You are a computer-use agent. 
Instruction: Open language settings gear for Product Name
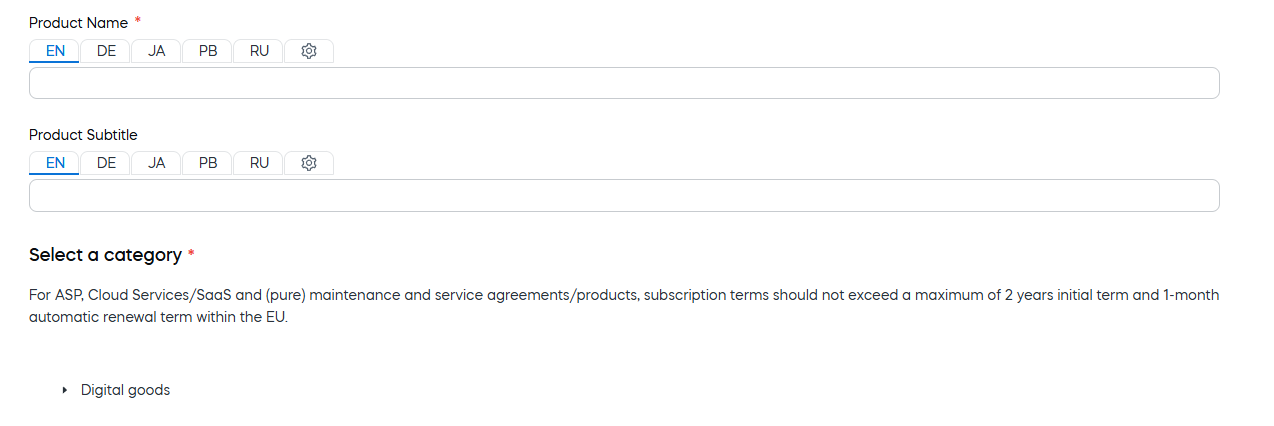[x=309, y=51]
